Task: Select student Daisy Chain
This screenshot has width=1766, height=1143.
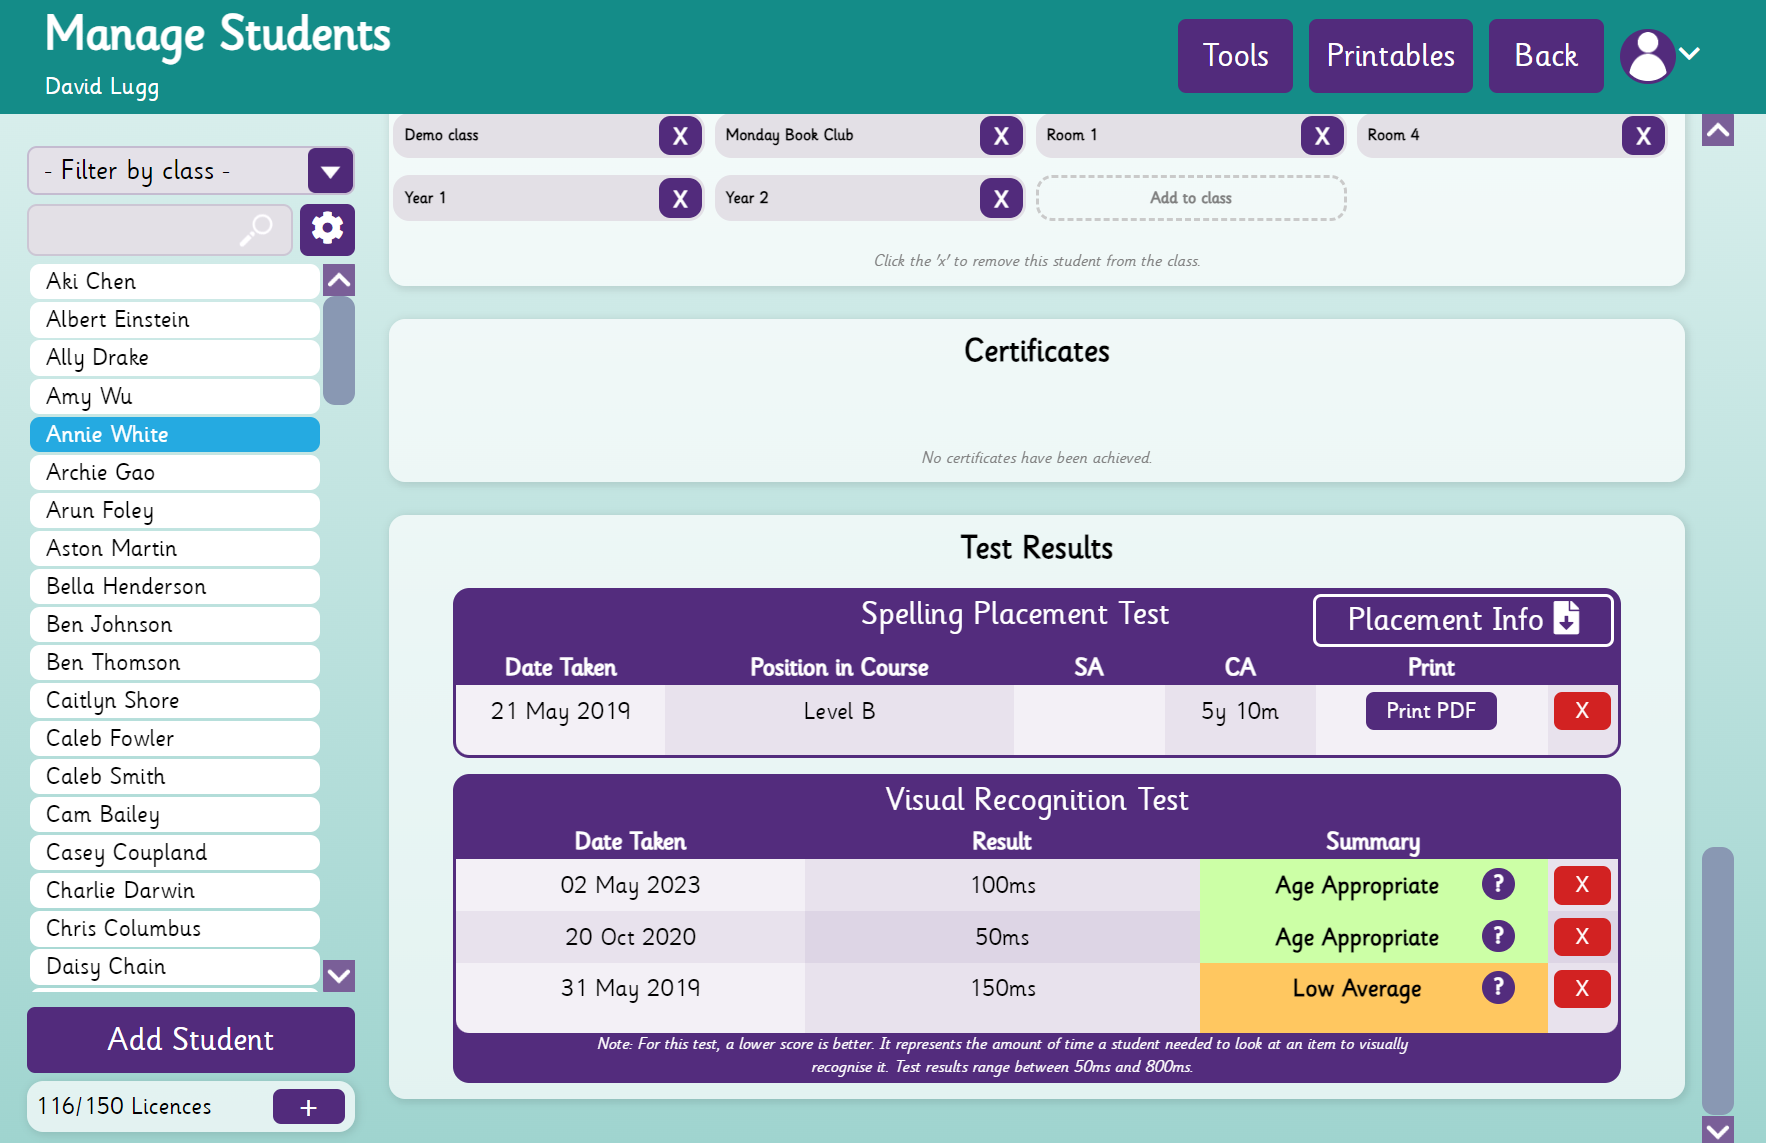Action: point(175,967)
